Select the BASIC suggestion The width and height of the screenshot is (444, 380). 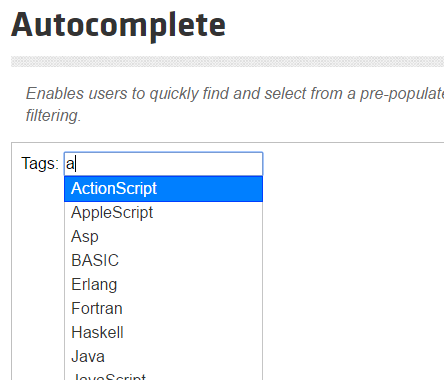[x=163, y=261]
